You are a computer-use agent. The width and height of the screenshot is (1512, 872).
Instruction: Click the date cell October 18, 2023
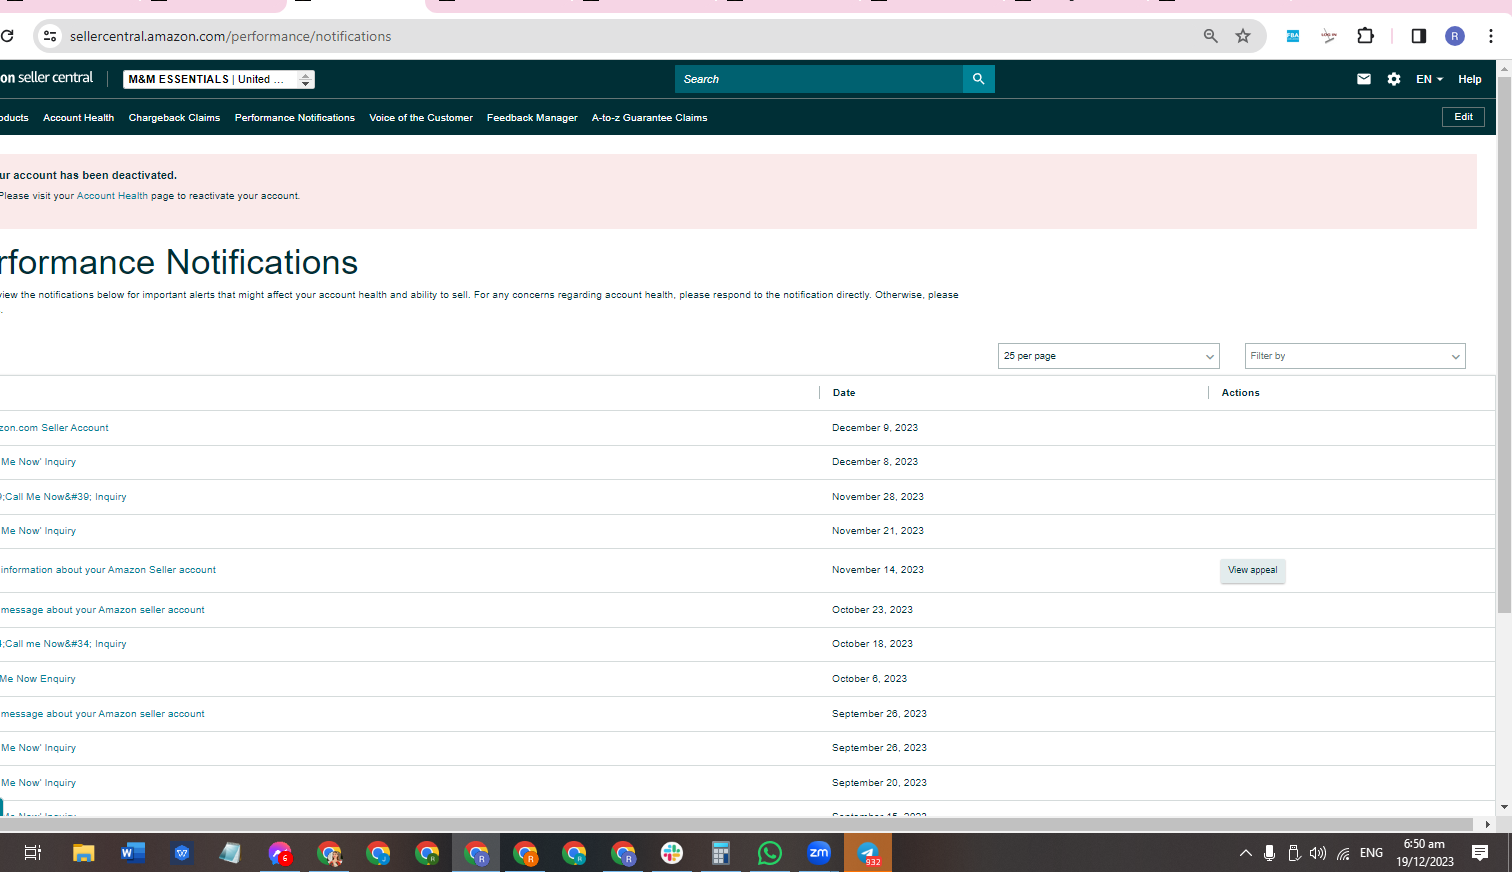click(x=872, y=644)
